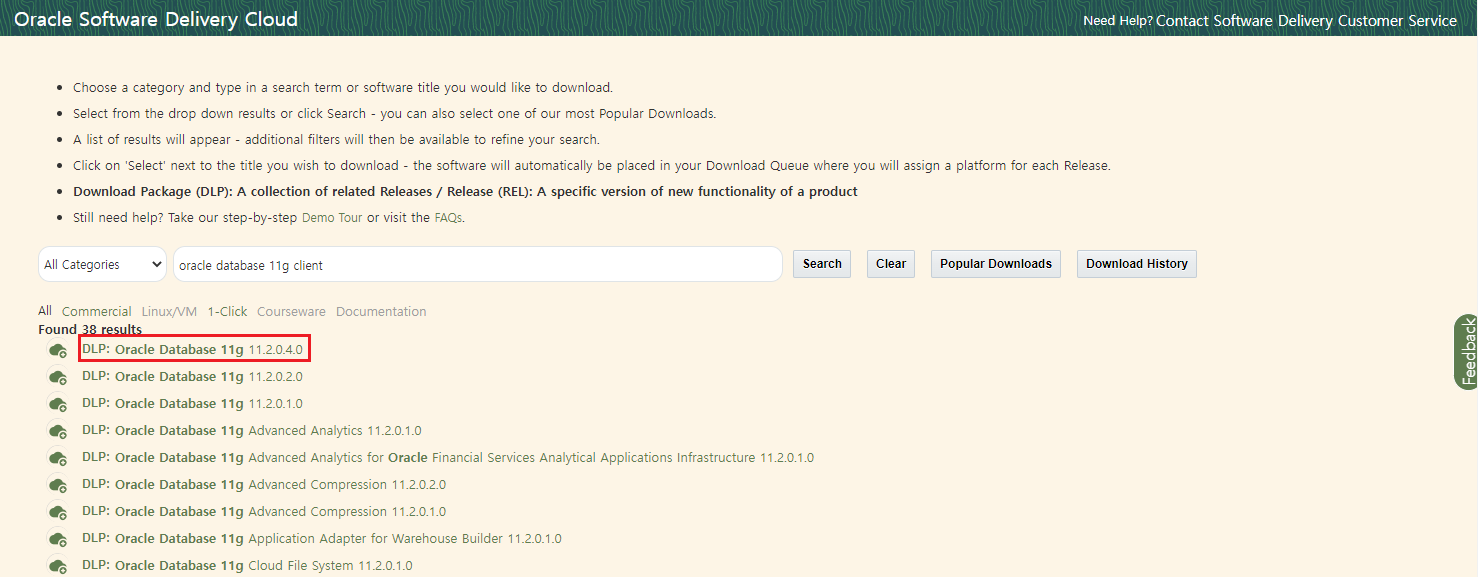Click cloud icon beside Cloud File System 11.2.0.1.0
Image resolution: width=1478 pixels, height=577 pixels.
tap(58, 566)
